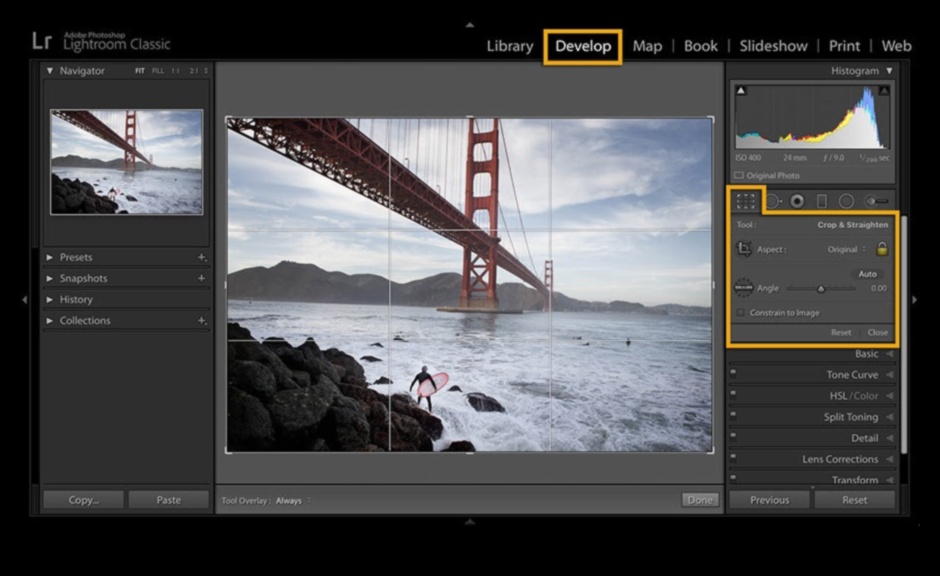The image size is (940, 576).
Task: Switch to the Library module
Action: click(x=509, y=46)
